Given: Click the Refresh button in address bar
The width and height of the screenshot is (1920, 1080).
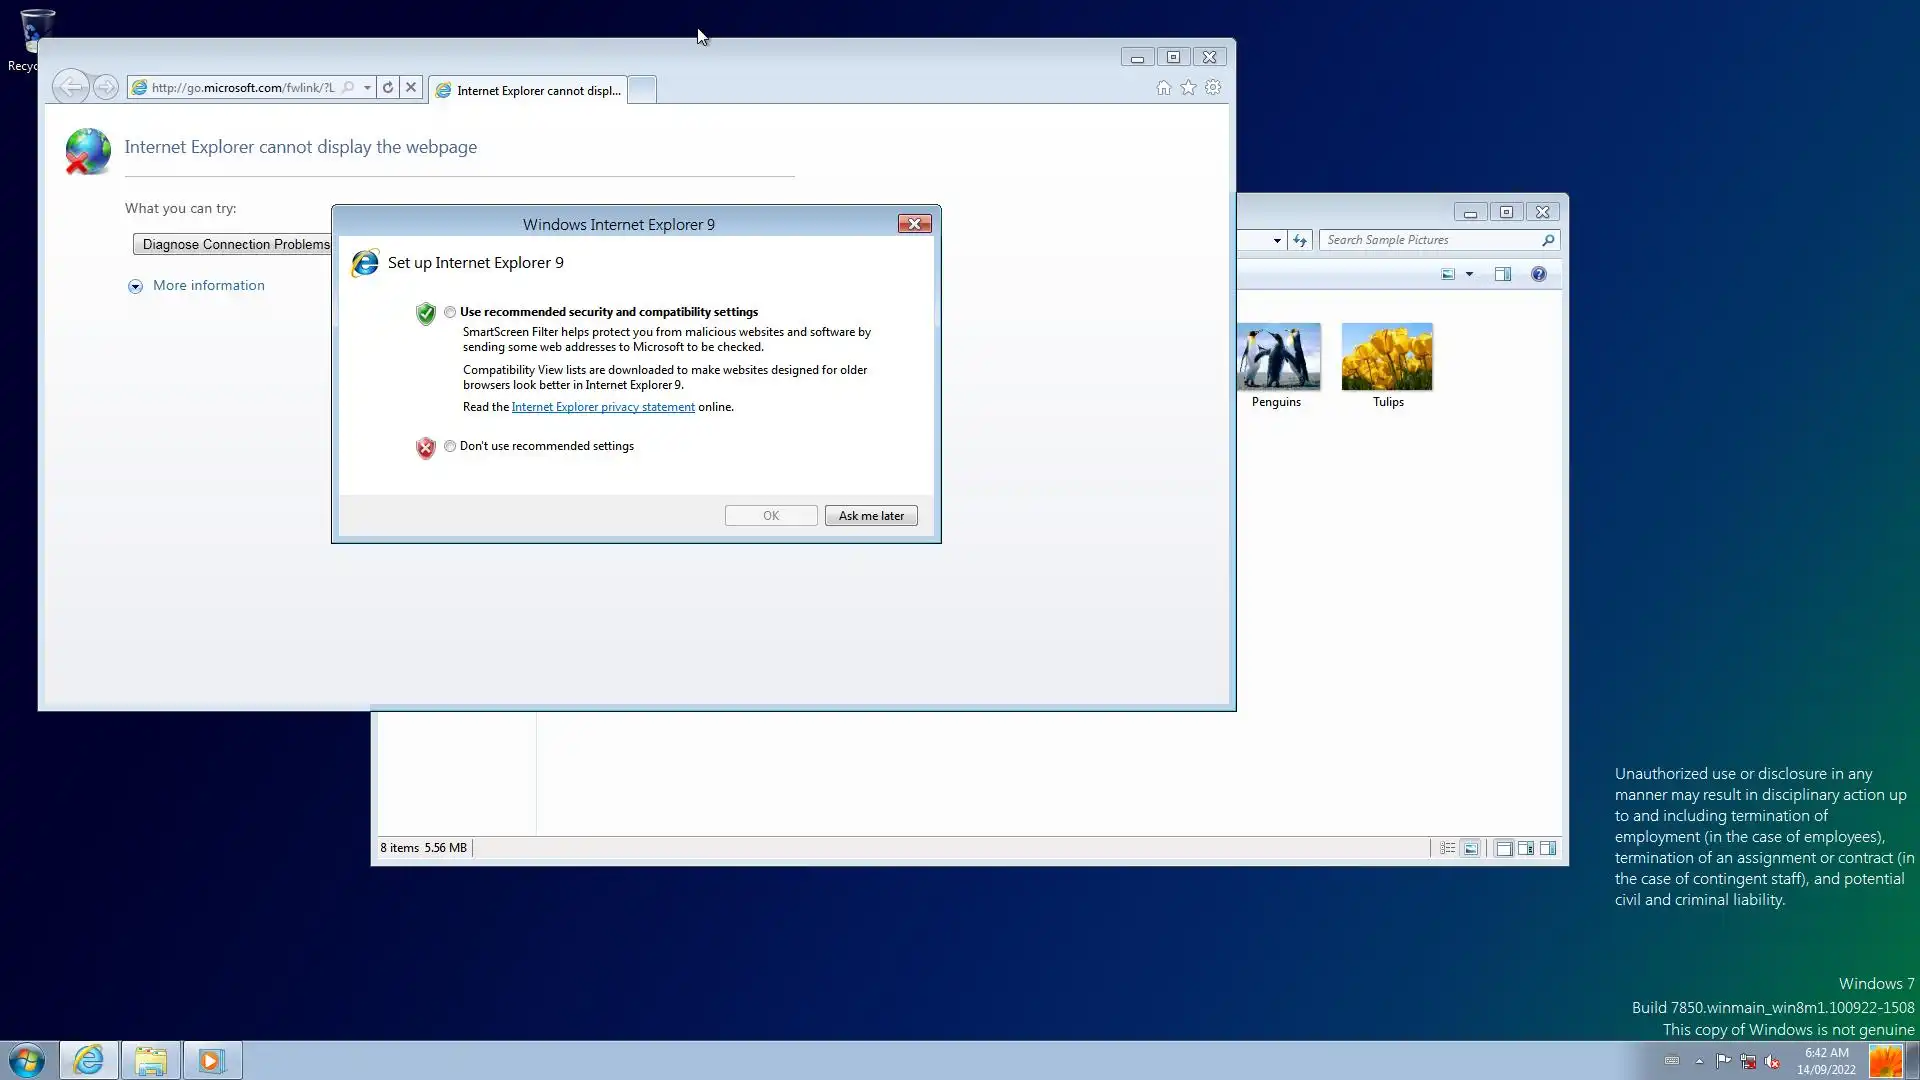Looking at the screenshot, I should pos(388,88).
